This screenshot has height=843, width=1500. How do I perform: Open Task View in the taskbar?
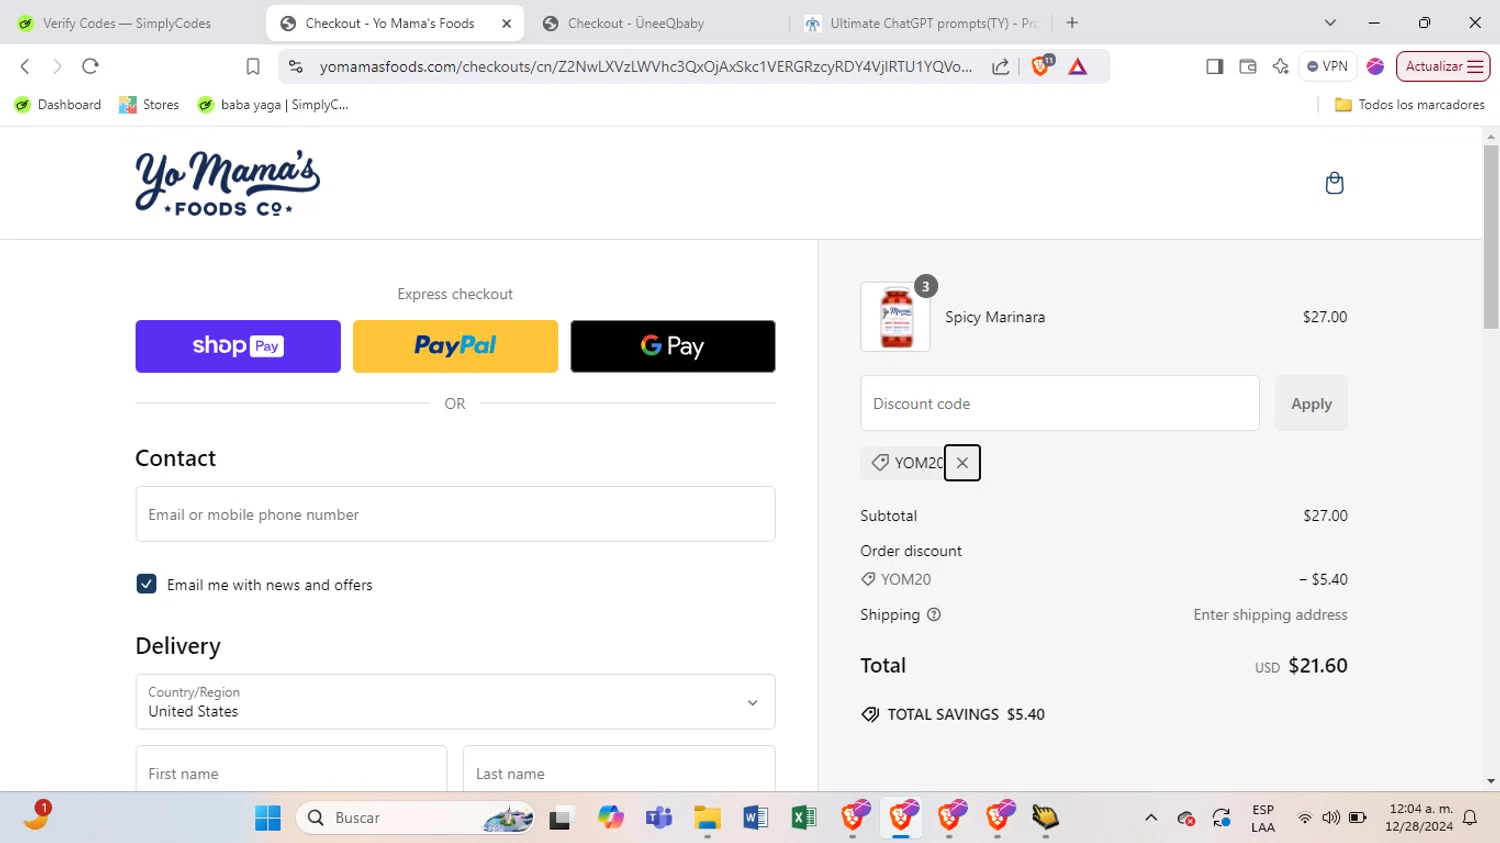click(x=560, y=818)
